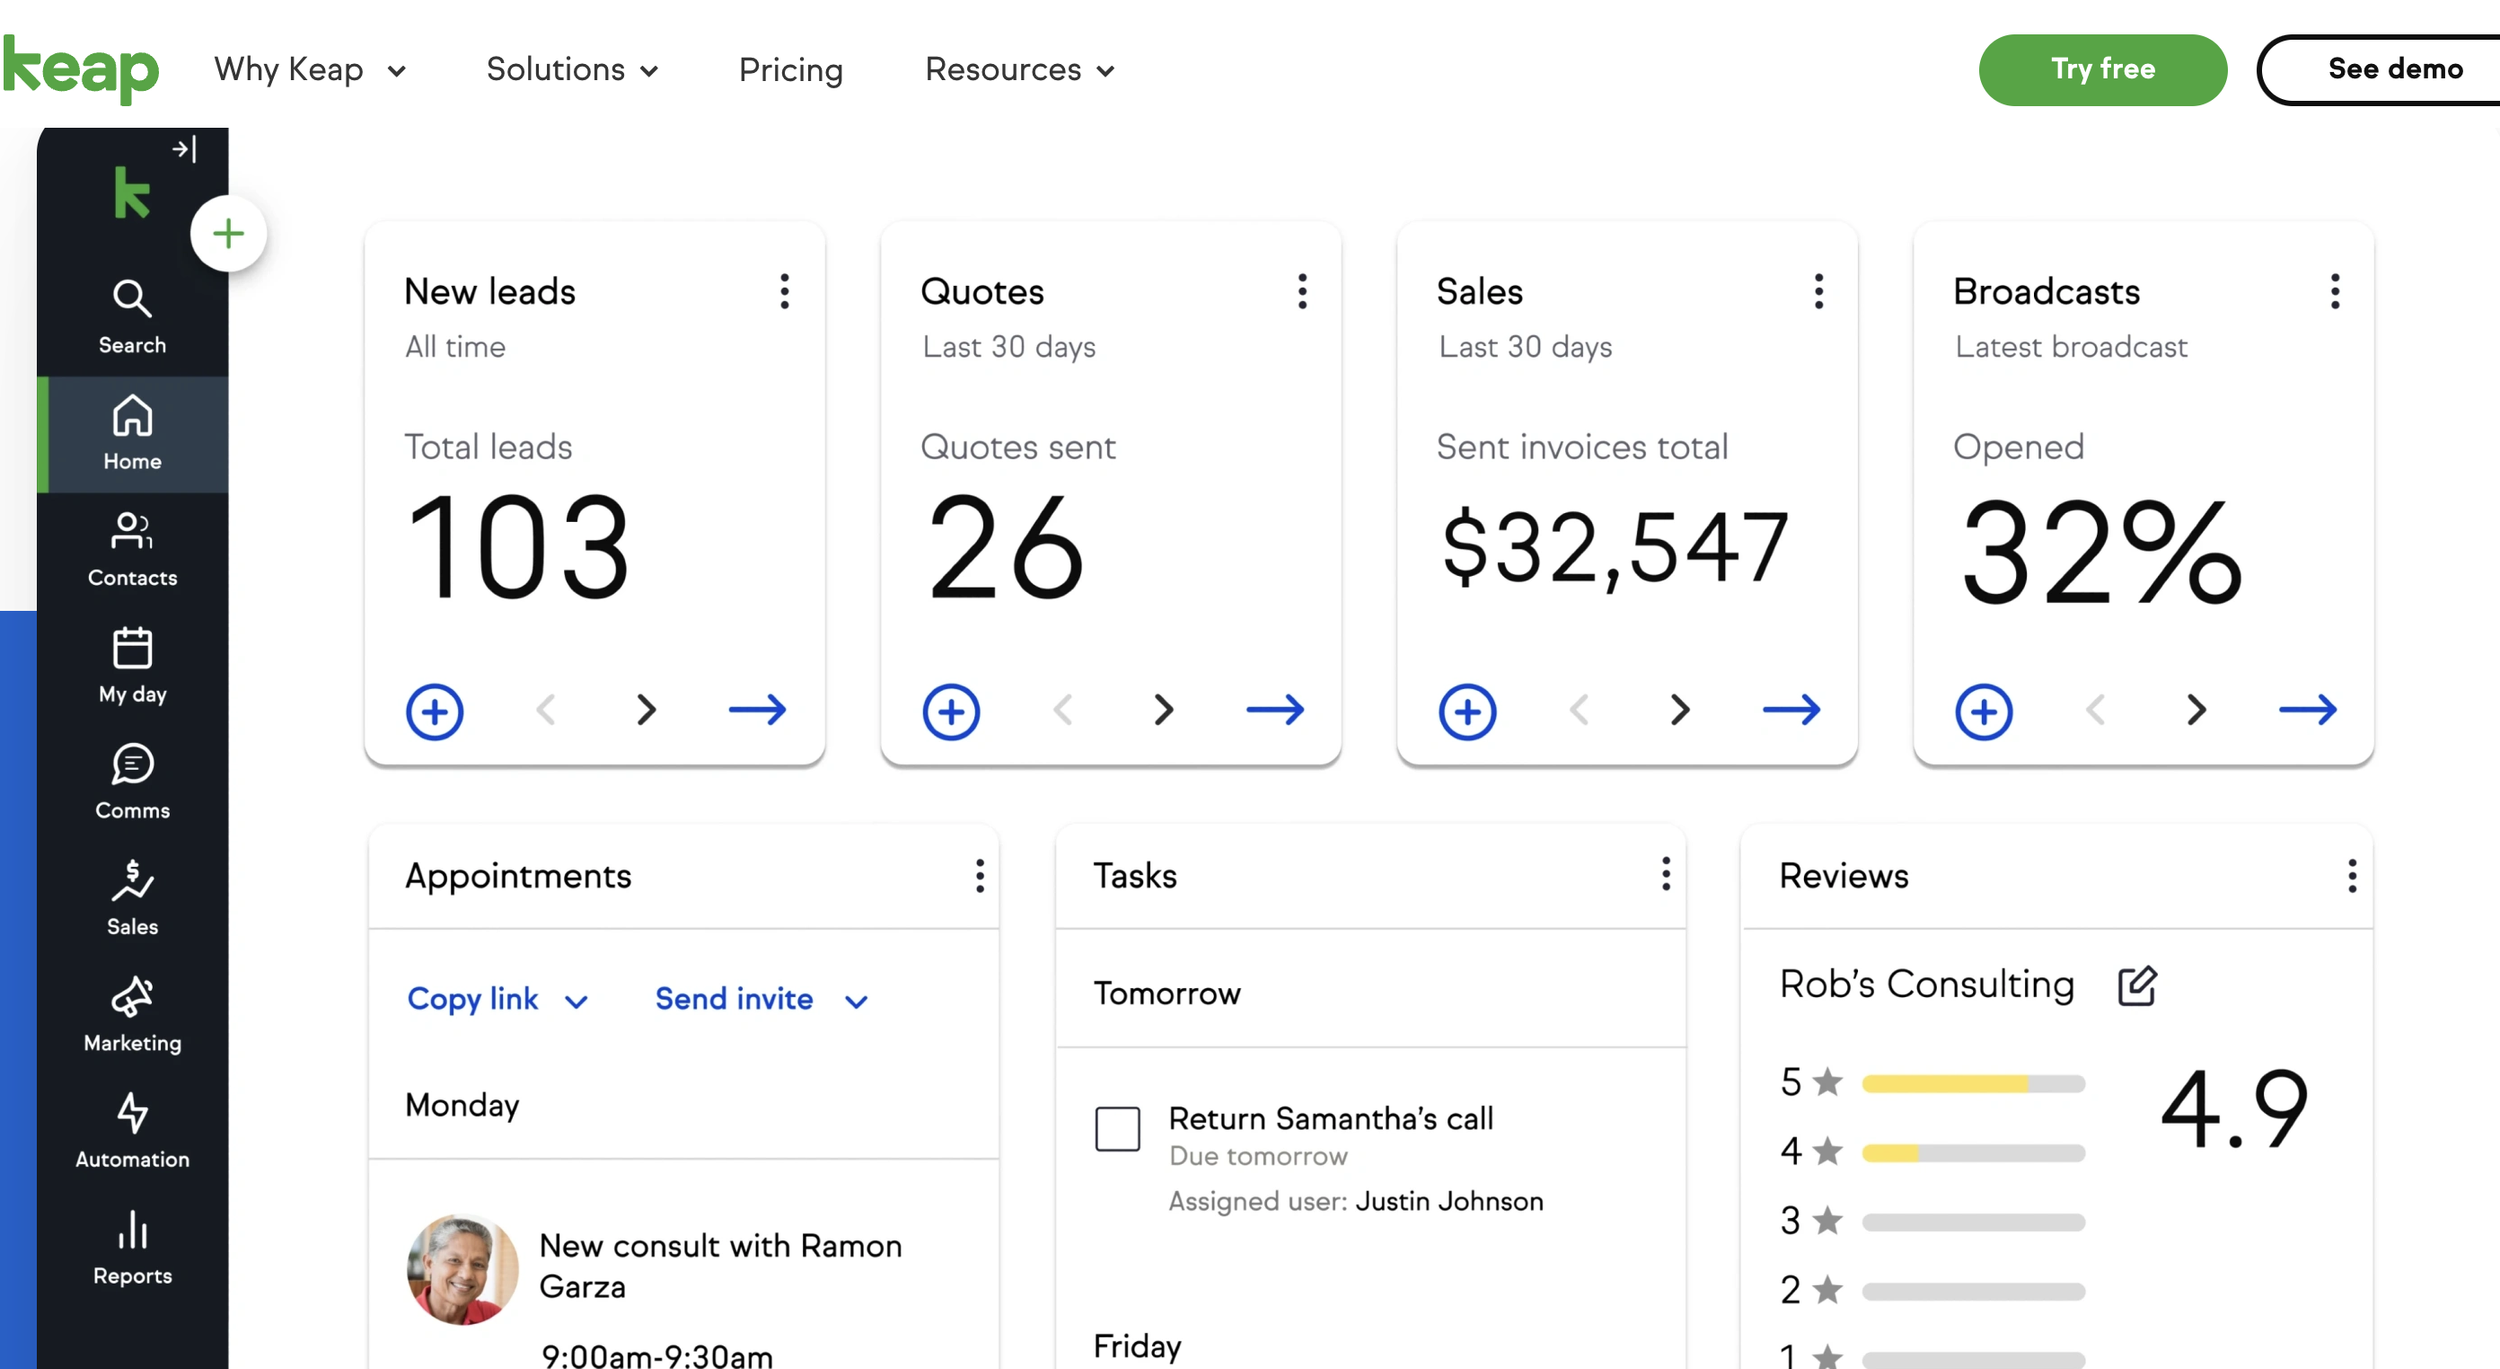Click Ramon Garza's appointment photo
The width and height of the screenshot is (2500, 1369).
462,1269
